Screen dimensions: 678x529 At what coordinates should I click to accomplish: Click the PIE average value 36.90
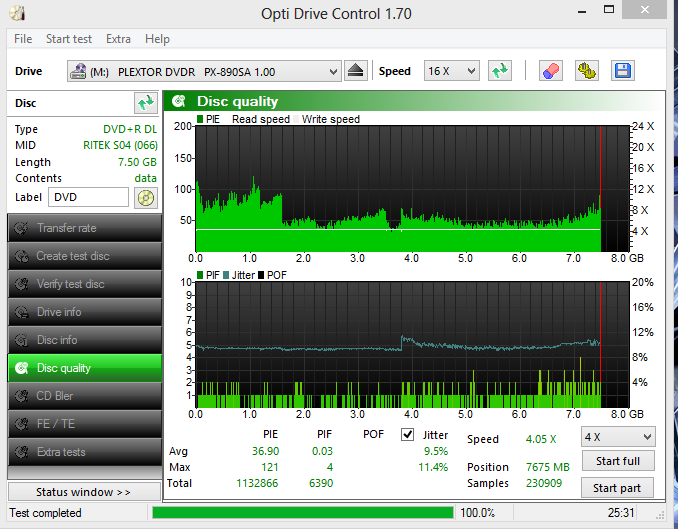tap(265, 451)
